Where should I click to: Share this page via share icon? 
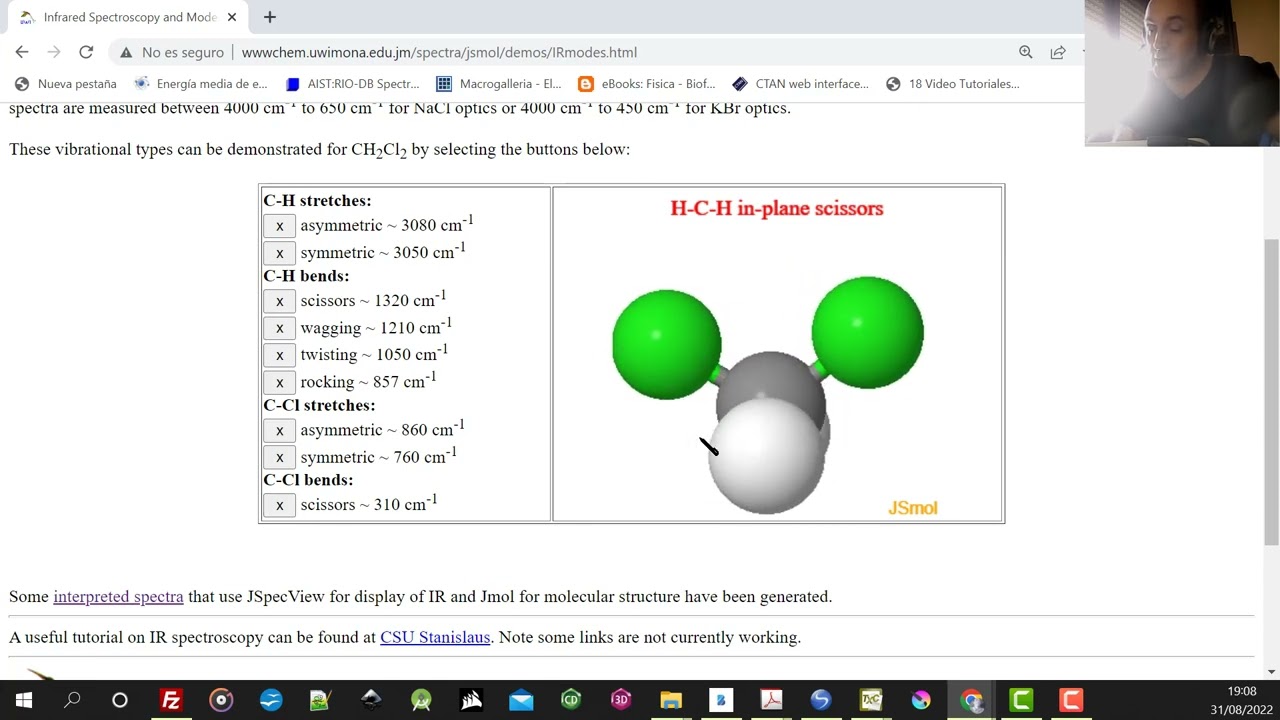pyautogui.click(x=1057, y=52)
